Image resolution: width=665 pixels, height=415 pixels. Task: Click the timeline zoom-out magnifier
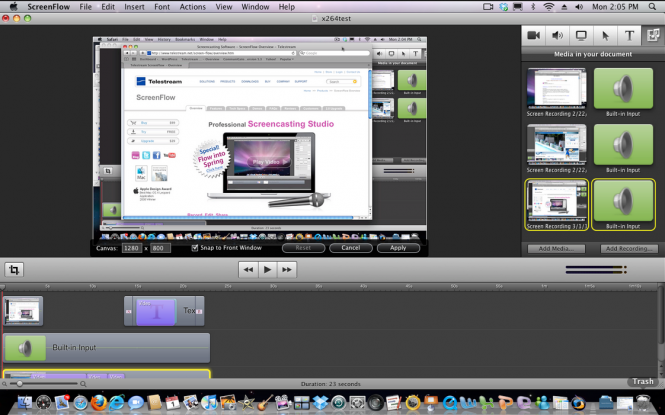click(x=4, y=384)
